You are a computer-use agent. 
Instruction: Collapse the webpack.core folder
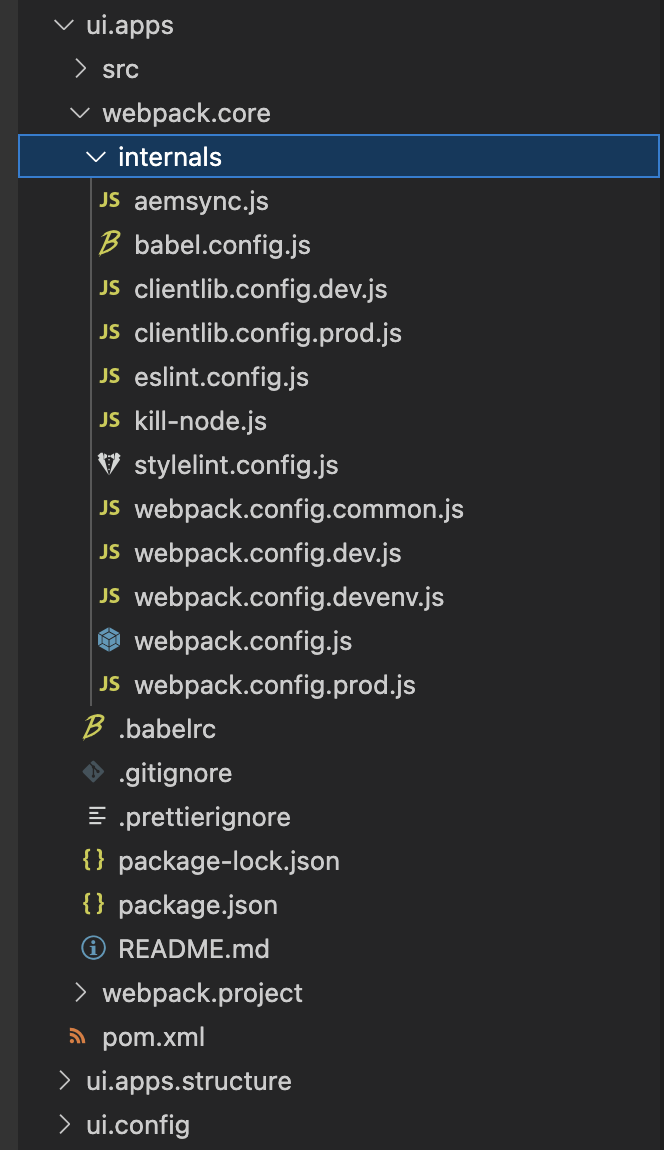[81, 113]
